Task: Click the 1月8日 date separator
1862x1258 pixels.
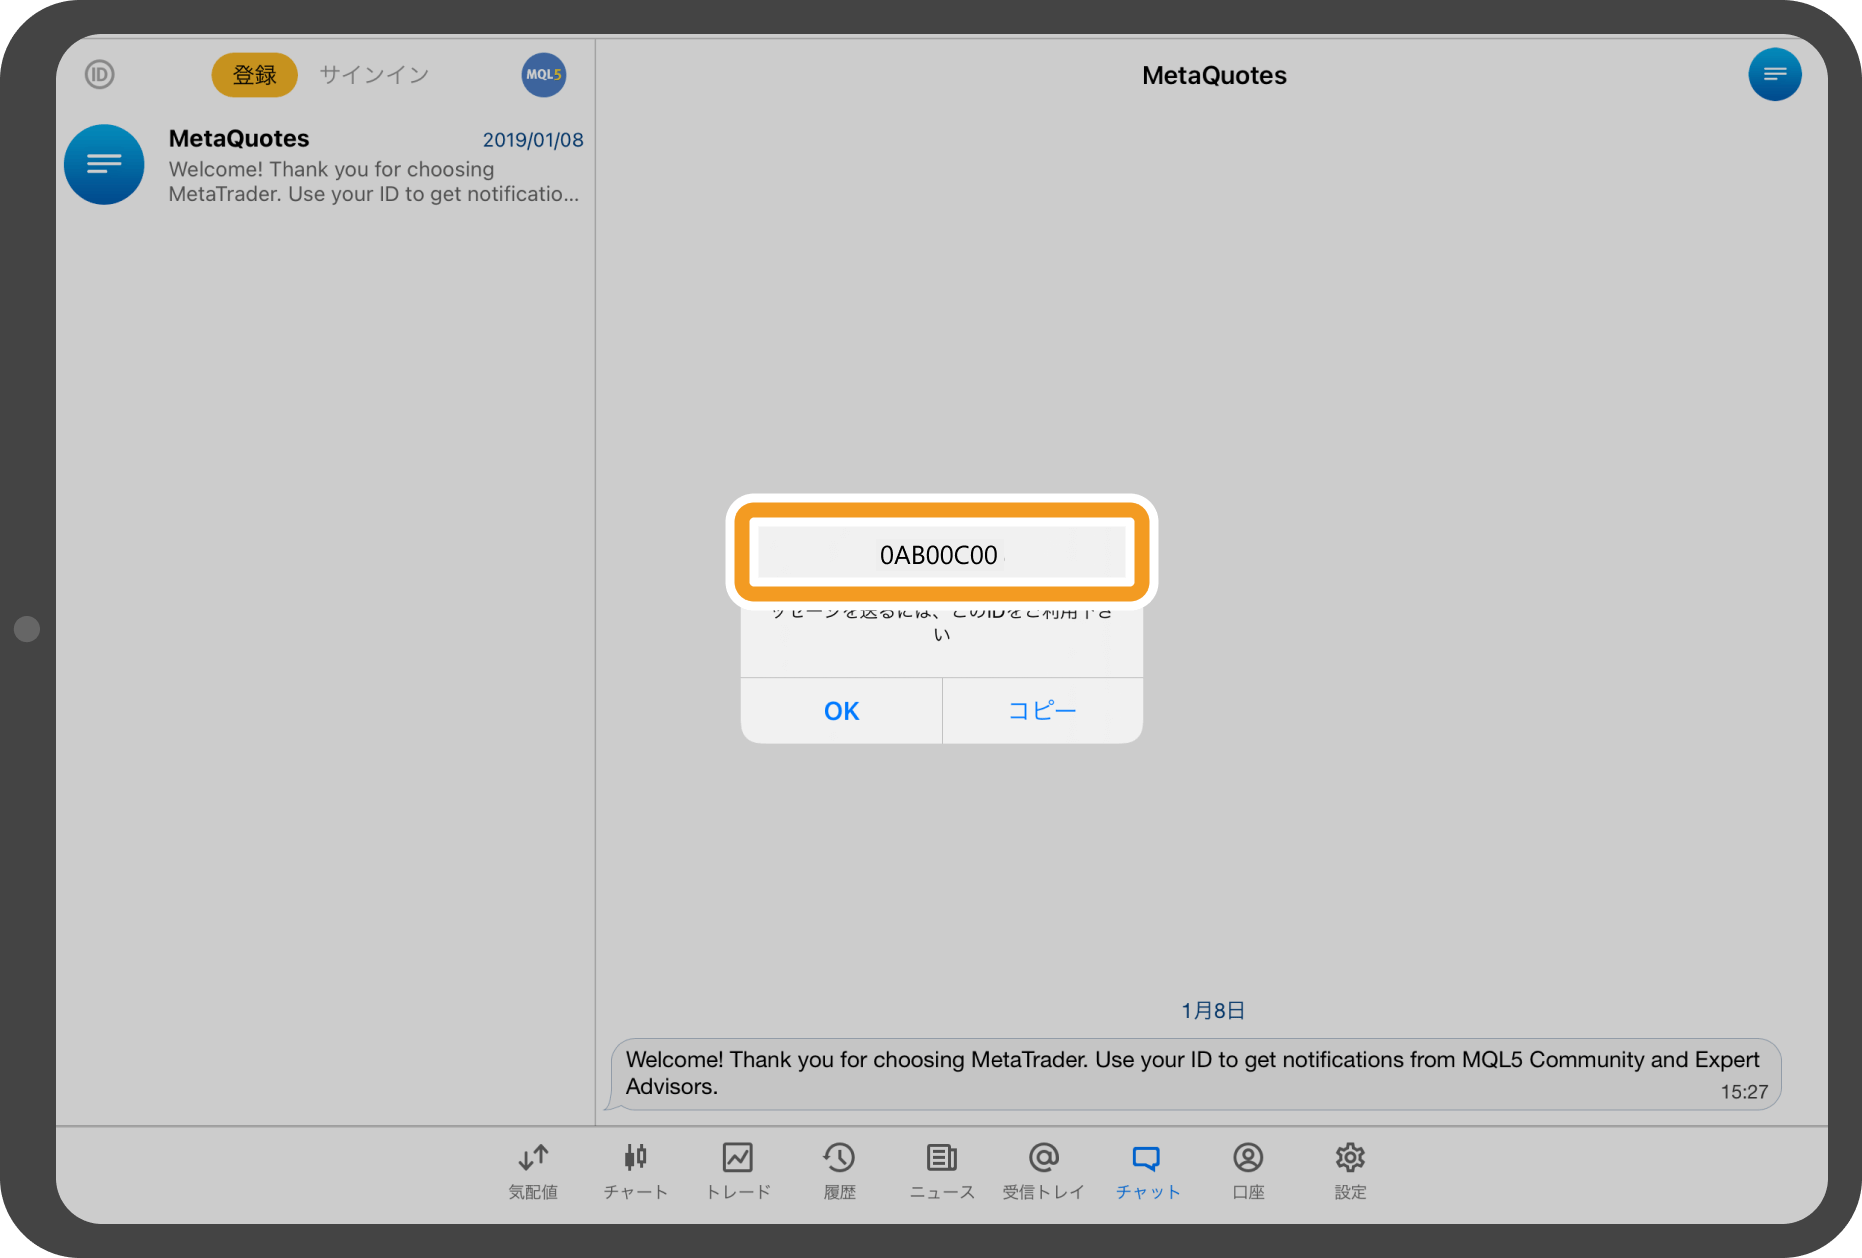Action: [1213, 1010]
